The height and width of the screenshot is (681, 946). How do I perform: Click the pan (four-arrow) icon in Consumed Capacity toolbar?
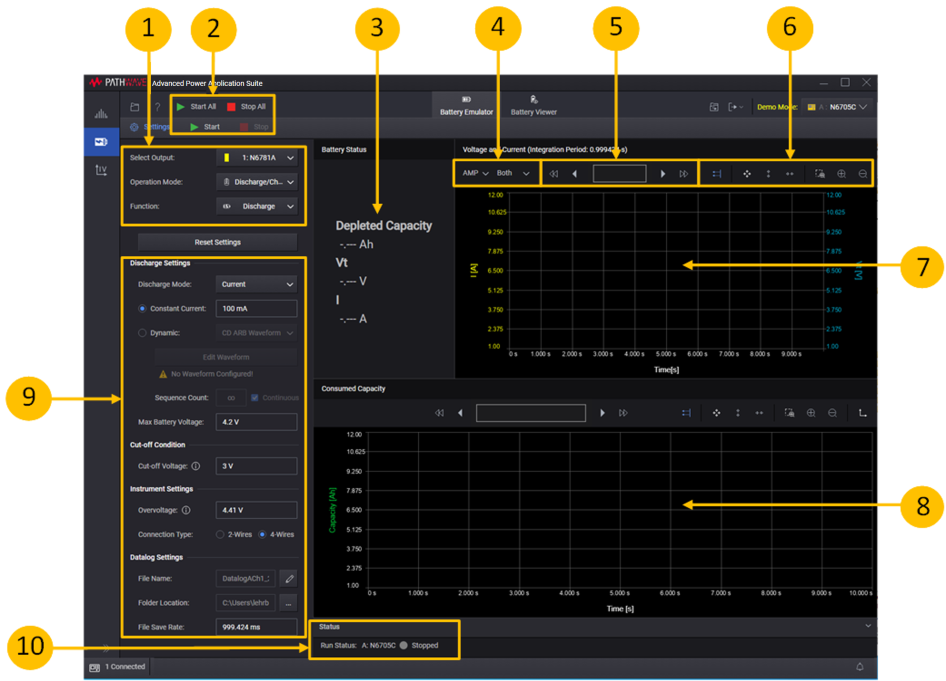716,413
